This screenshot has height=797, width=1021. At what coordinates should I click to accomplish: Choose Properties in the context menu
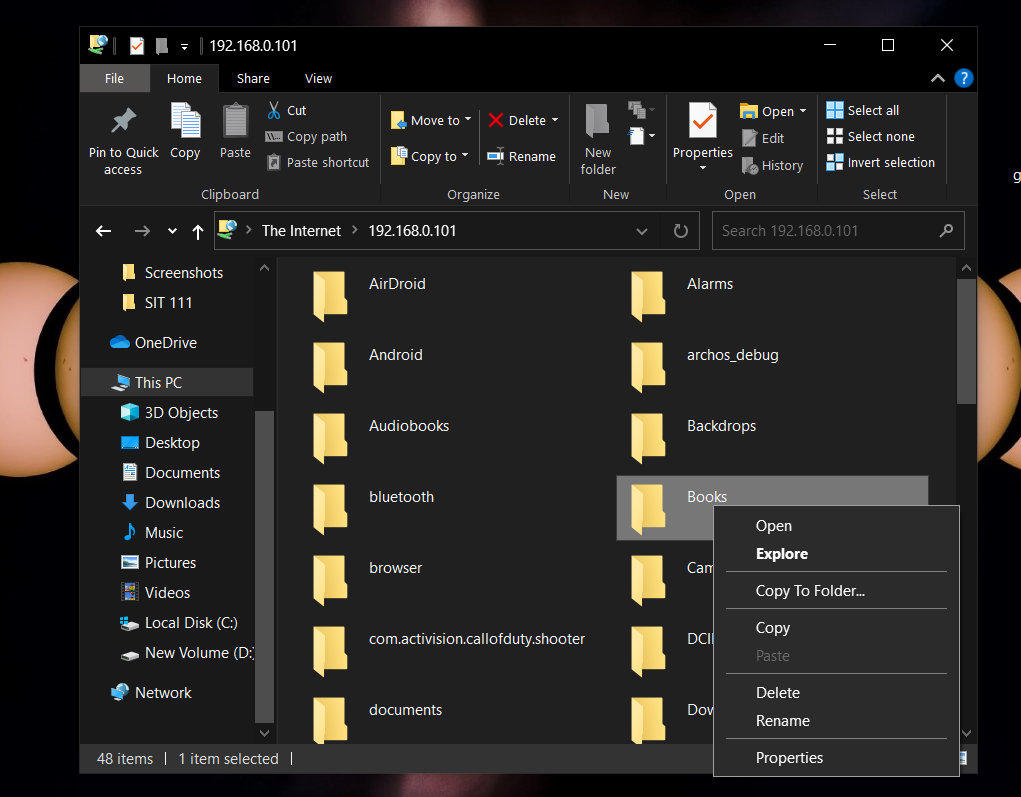836,758
